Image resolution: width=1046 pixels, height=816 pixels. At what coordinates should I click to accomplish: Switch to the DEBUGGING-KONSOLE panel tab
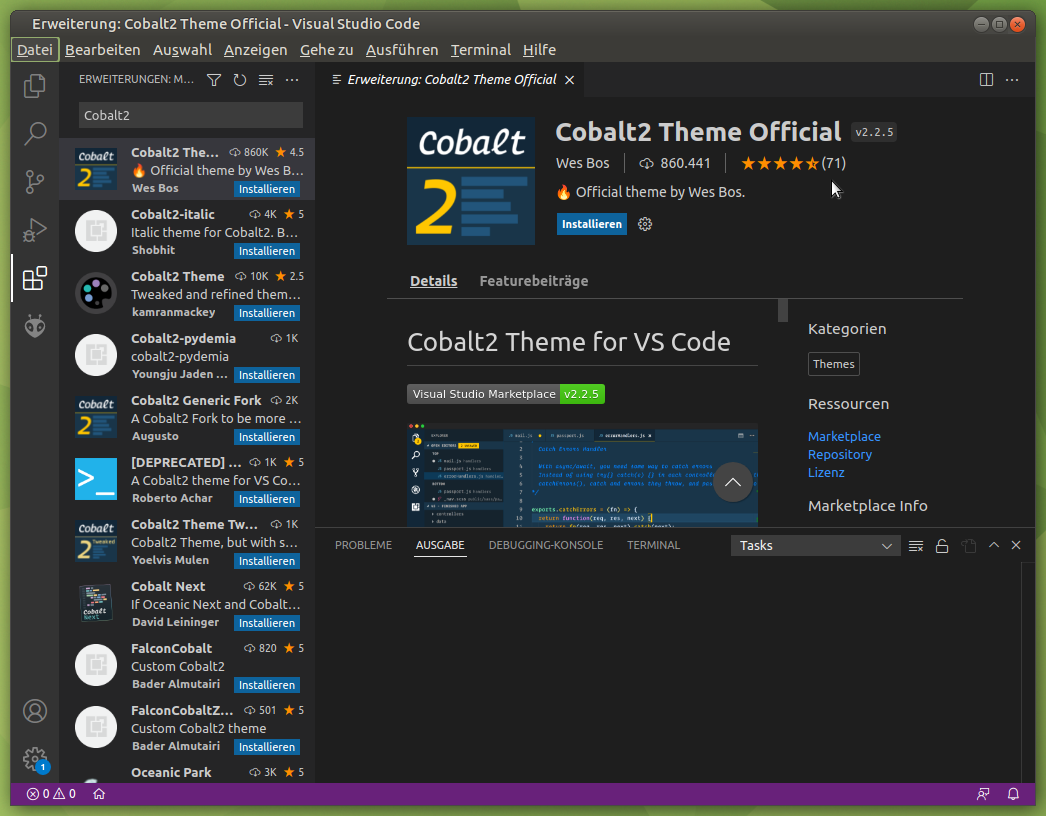point(546,545)
